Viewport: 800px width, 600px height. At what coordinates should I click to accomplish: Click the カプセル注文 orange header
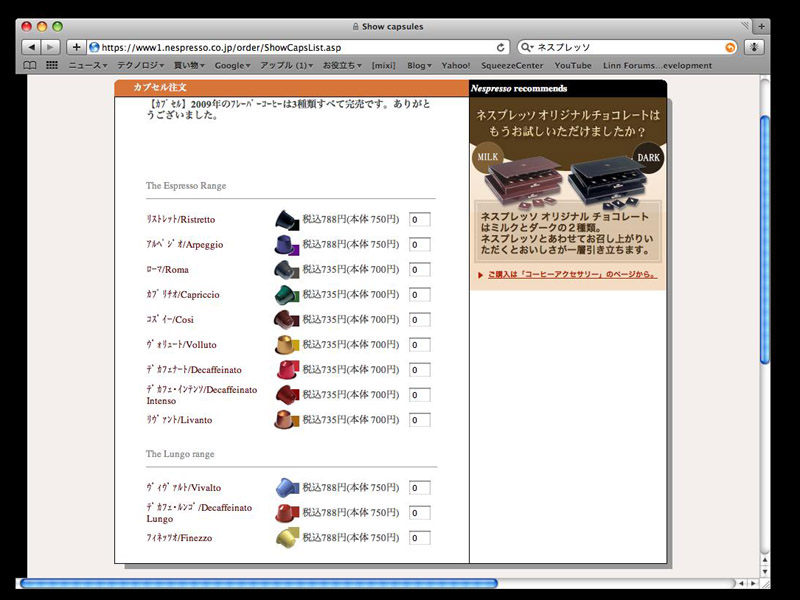click(291, 87)
